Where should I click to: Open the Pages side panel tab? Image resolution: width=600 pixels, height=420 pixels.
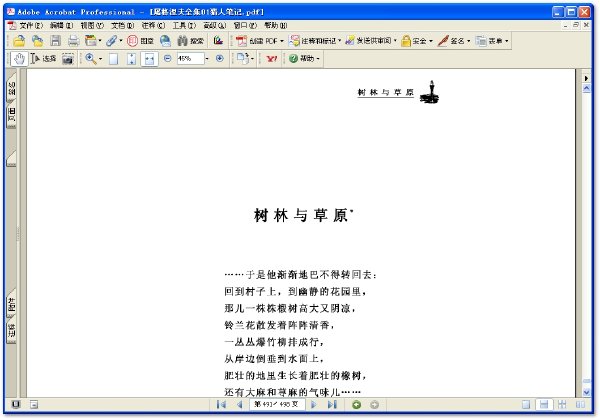(x=11, y=116)
